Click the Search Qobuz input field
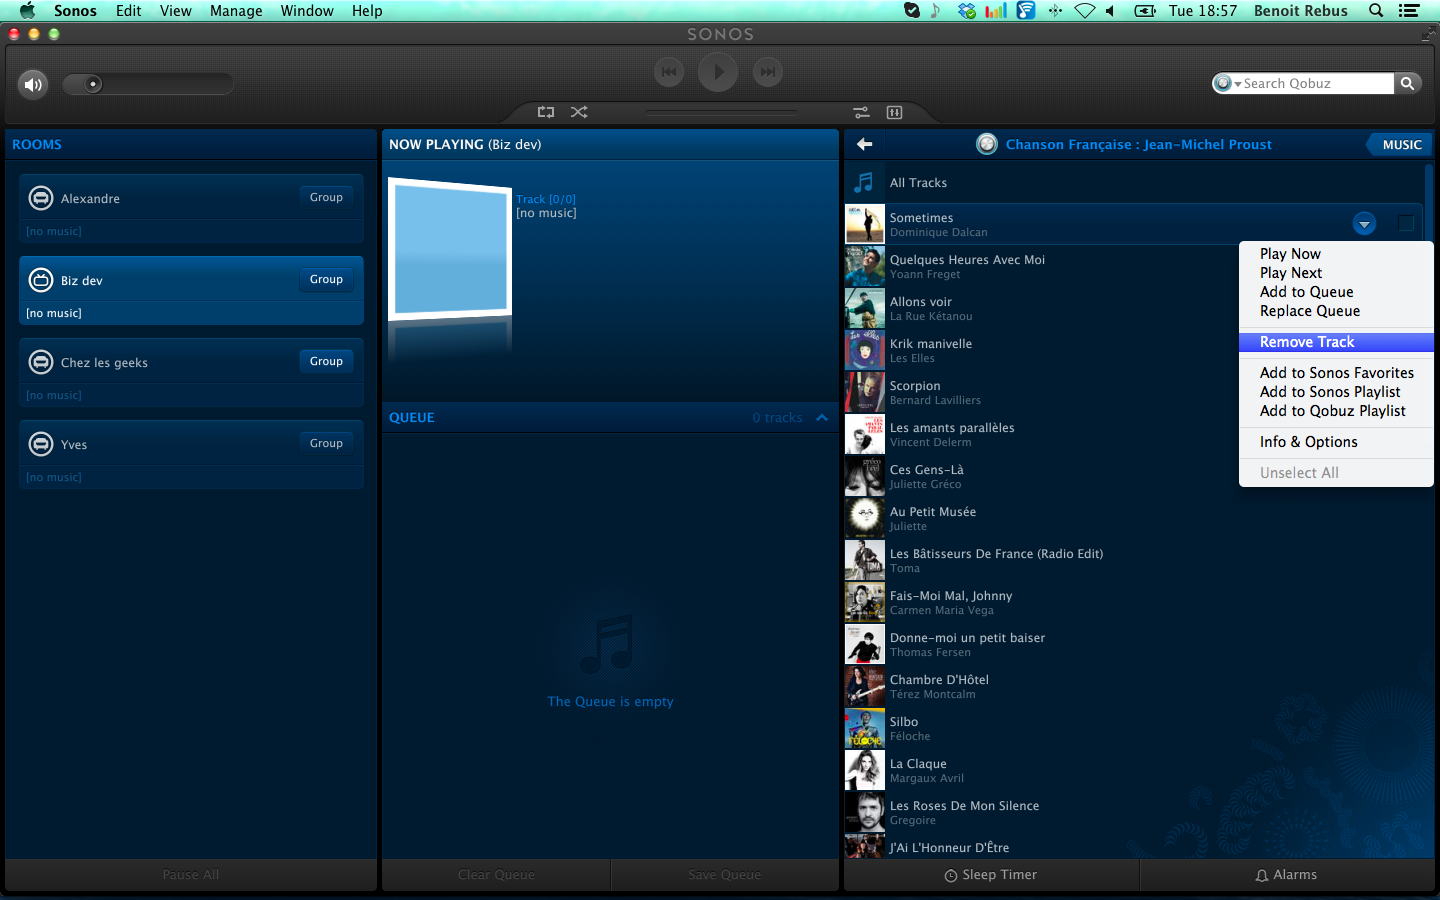 click(1317, 83)
